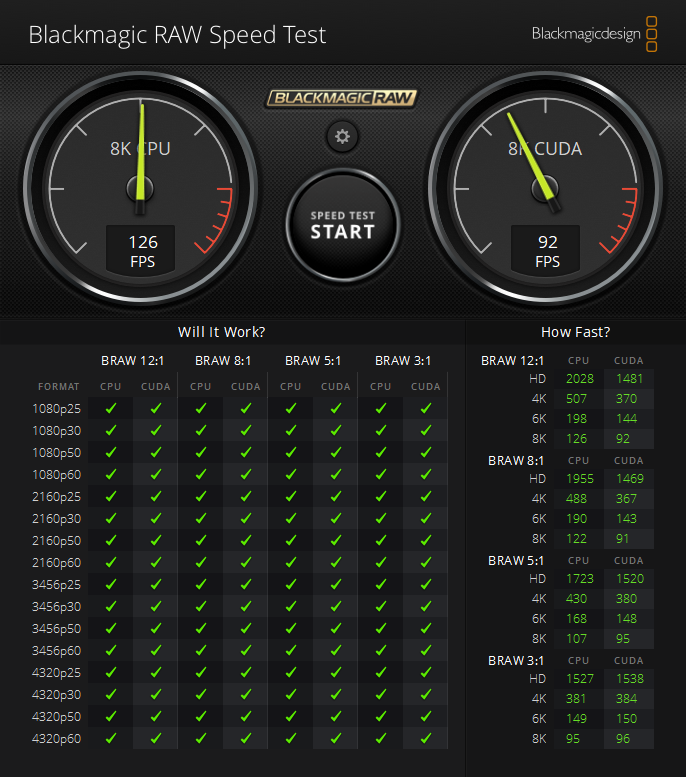Click the 3456p50 BRAW 5:1 CPU checkmark
The height and width of the screenshot is (777, 686).
pos(291,628)
